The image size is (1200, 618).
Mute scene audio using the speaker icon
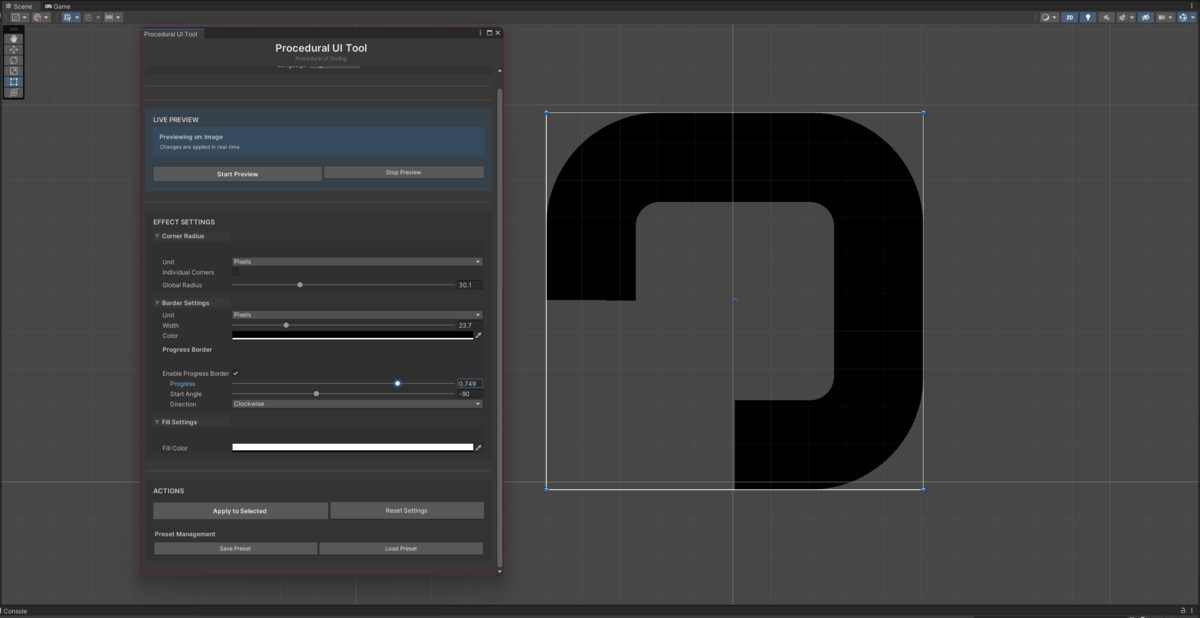tap(1105, 17)
